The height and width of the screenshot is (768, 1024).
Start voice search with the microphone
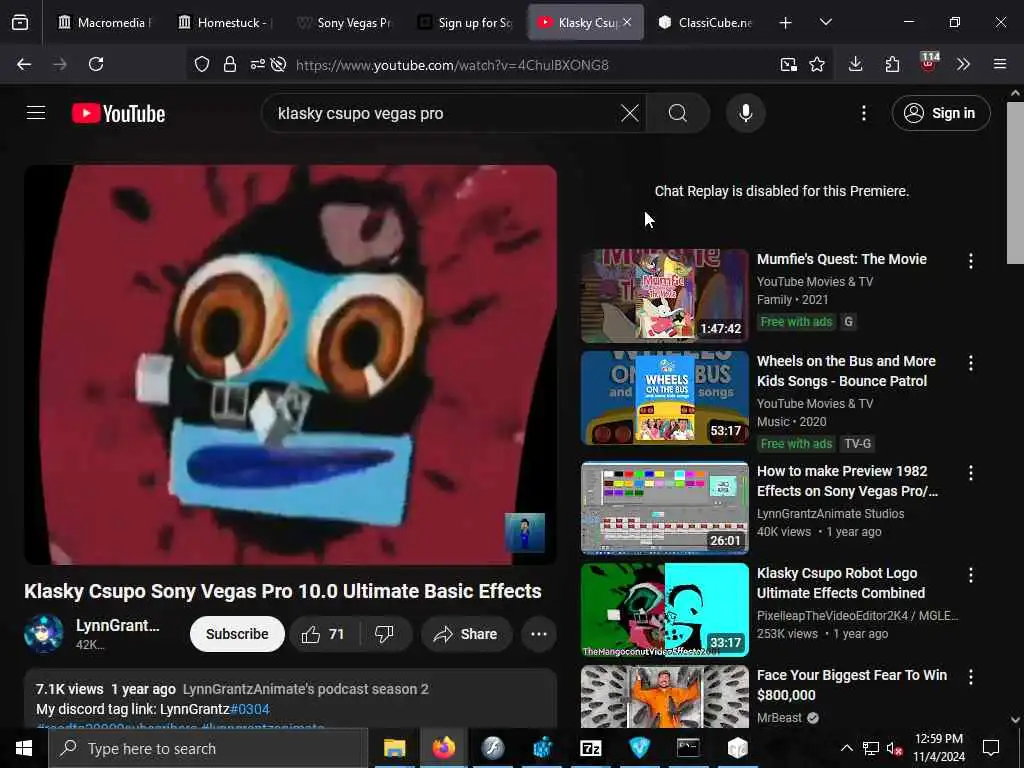pyautogui.click(x=745, y=113)
